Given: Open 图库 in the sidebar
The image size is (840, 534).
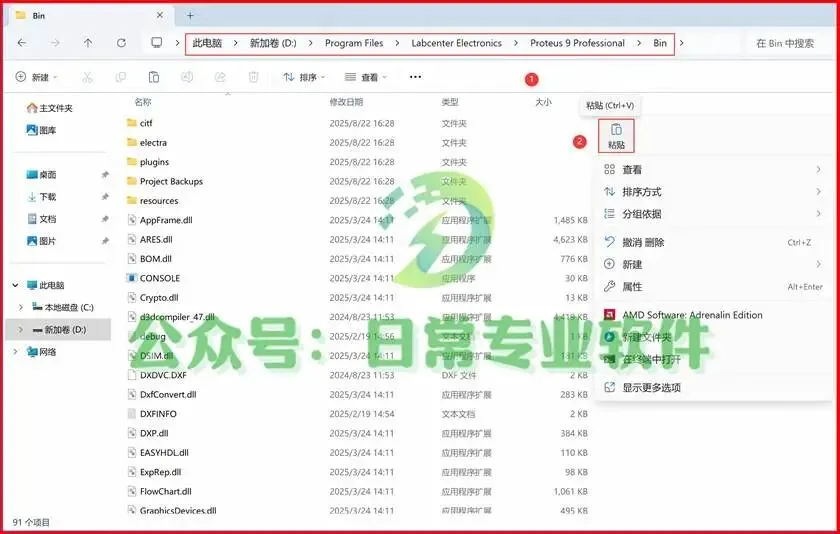Looking at the screenshot, I should [x=41, y=130].
